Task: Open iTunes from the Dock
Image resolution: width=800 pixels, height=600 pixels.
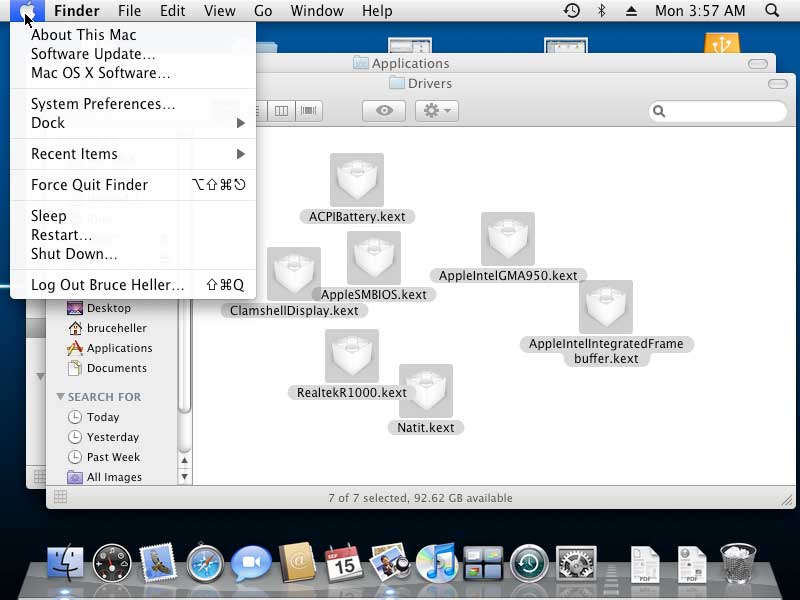Action: pos(436,563)
